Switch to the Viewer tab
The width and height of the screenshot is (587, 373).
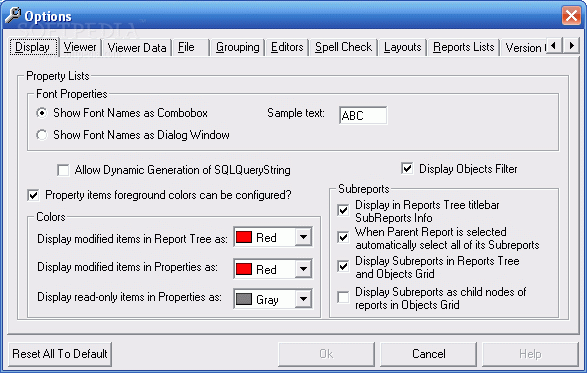[80, 48]
